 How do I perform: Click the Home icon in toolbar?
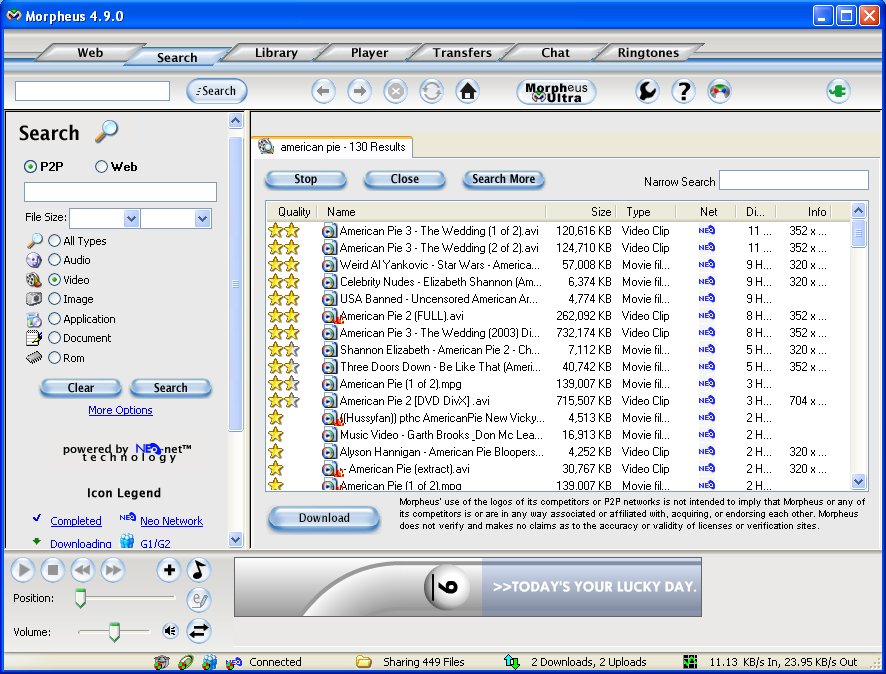(468, 91)
